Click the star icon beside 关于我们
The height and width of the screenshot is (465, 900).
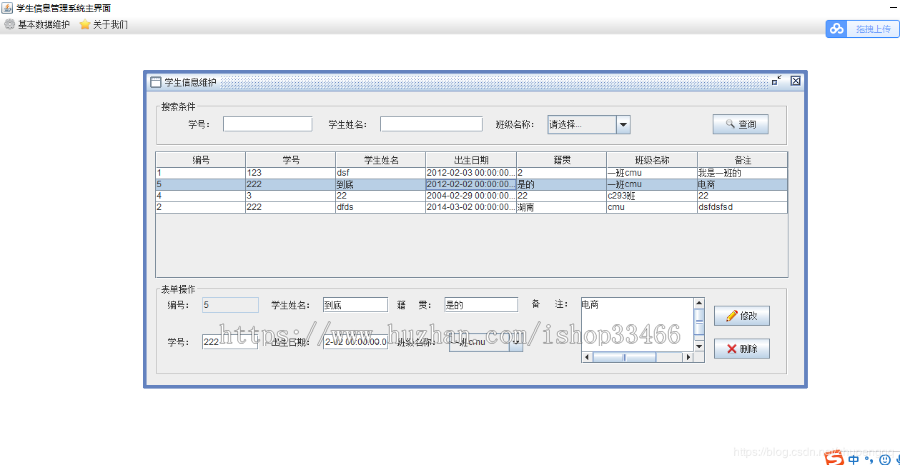click(x=85, y=25)
